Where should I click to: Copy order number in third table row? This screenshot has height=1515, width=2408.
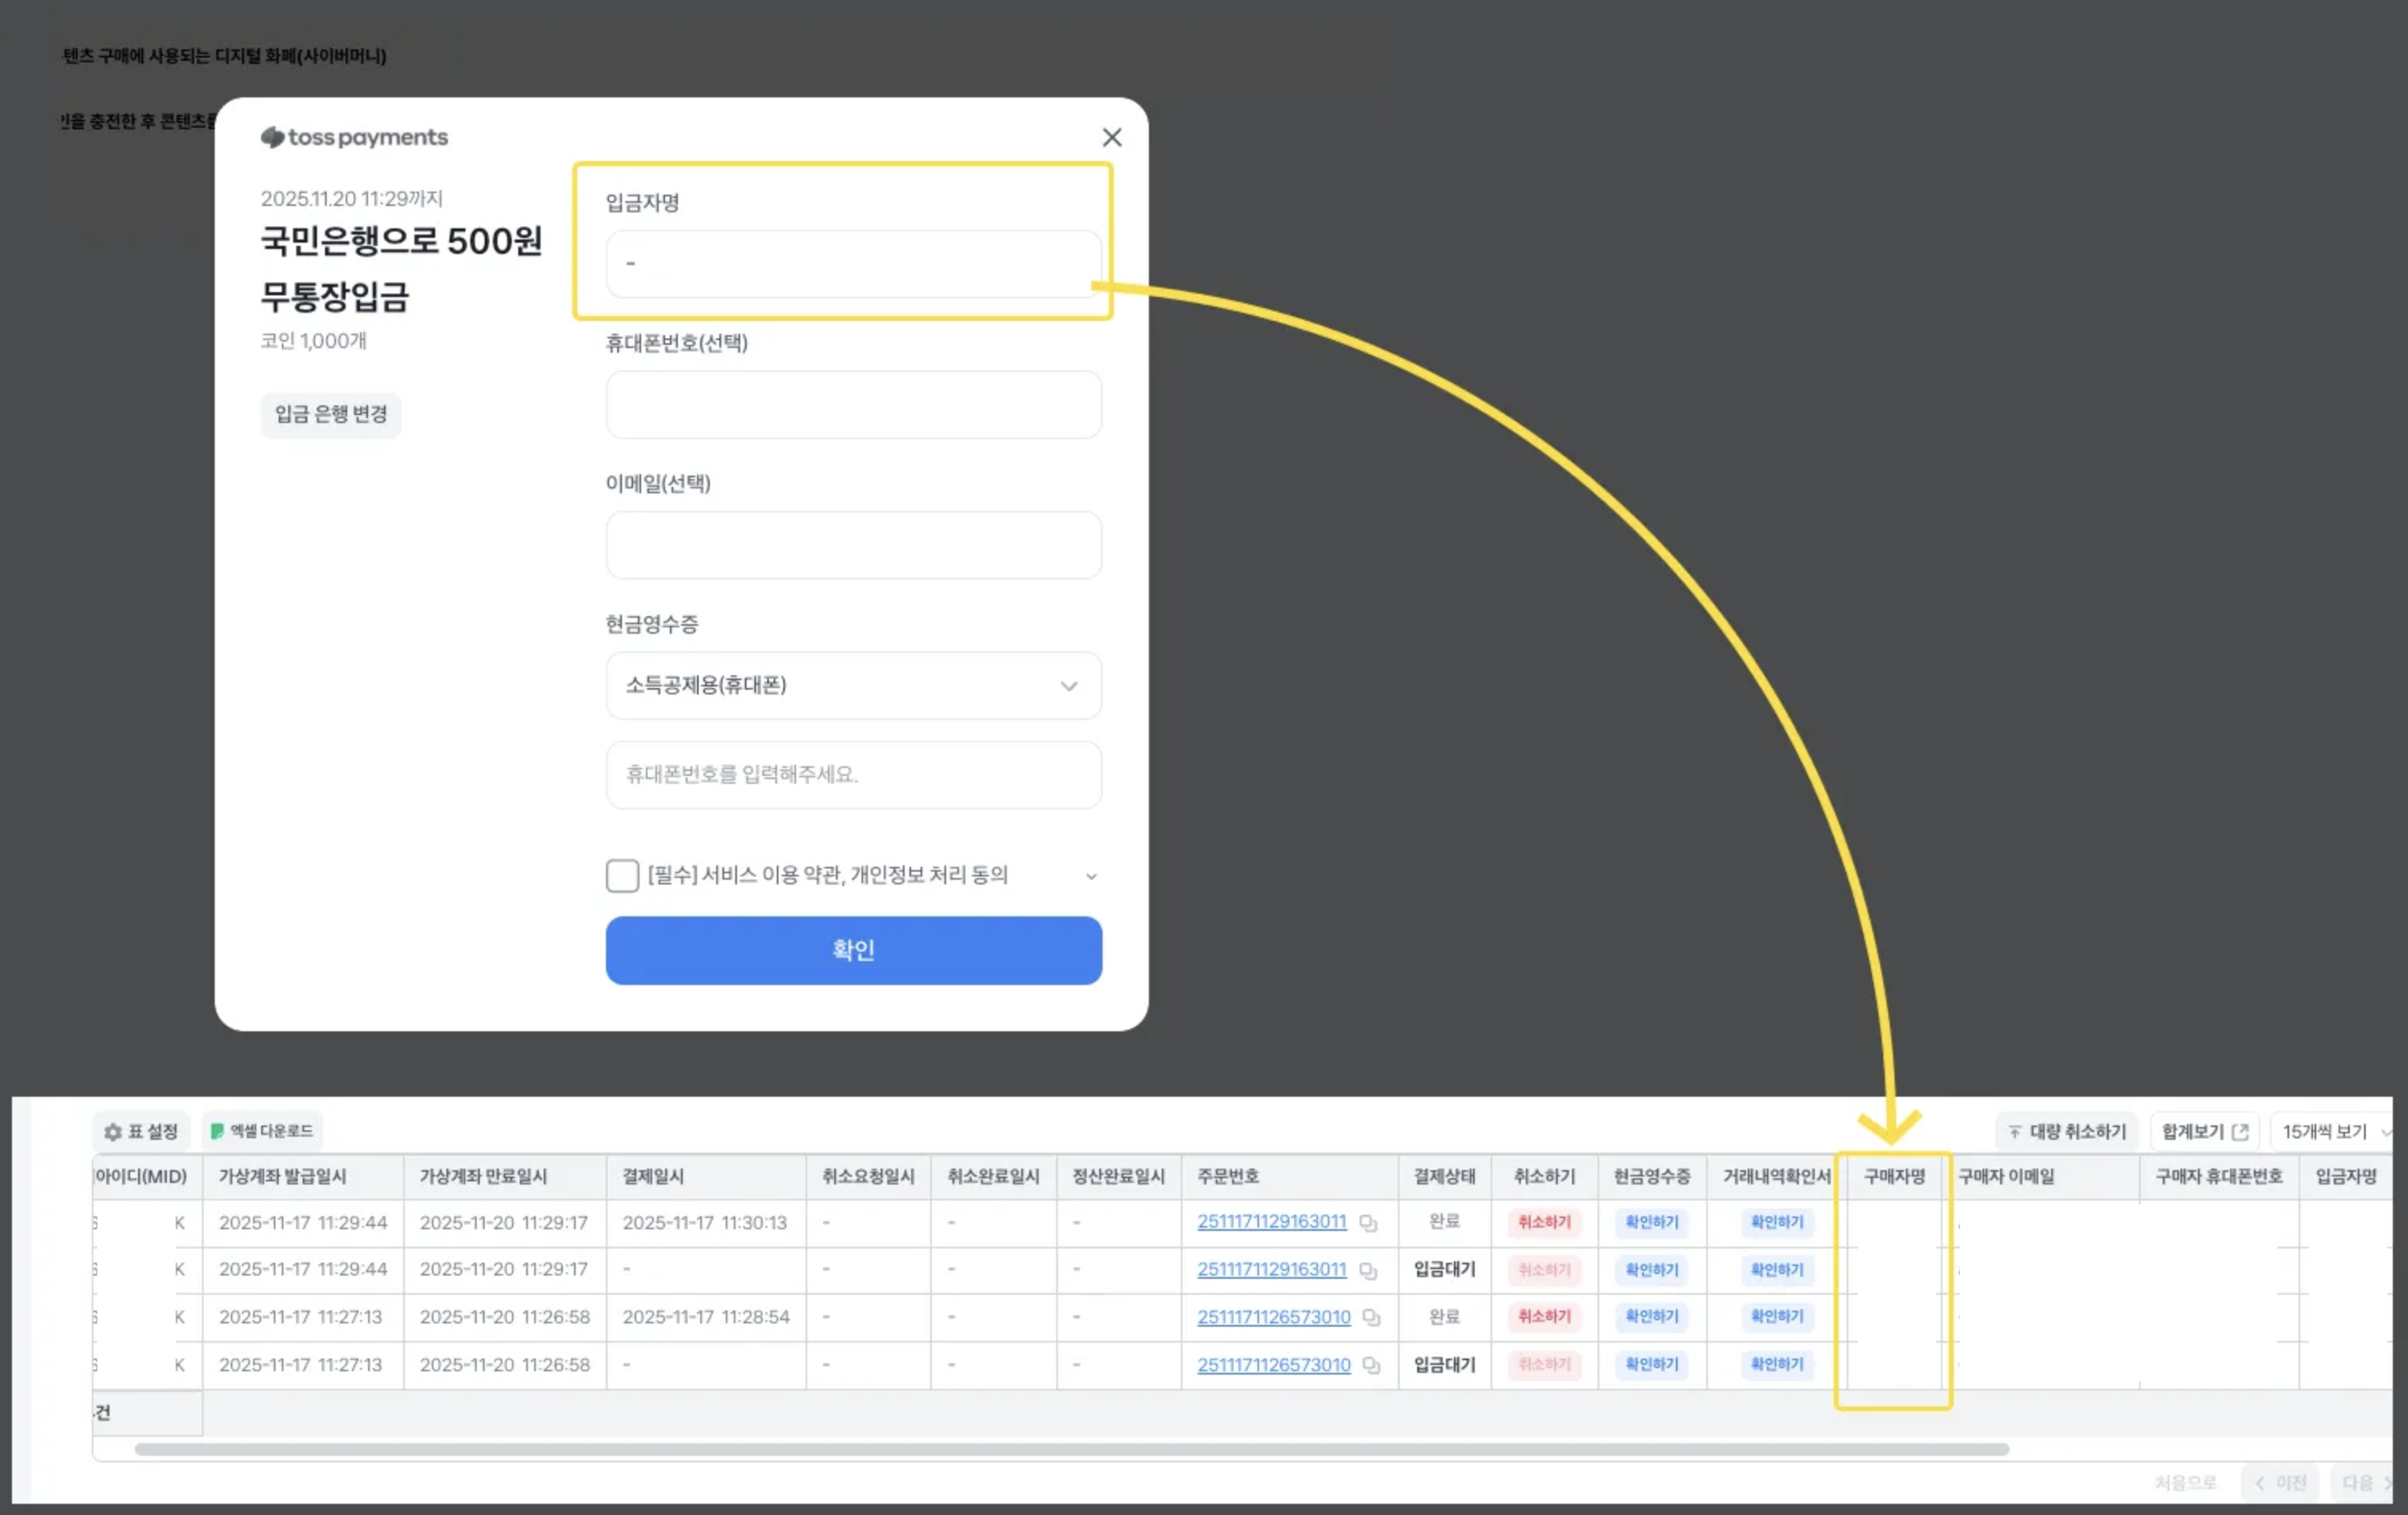point(1371,1317)
